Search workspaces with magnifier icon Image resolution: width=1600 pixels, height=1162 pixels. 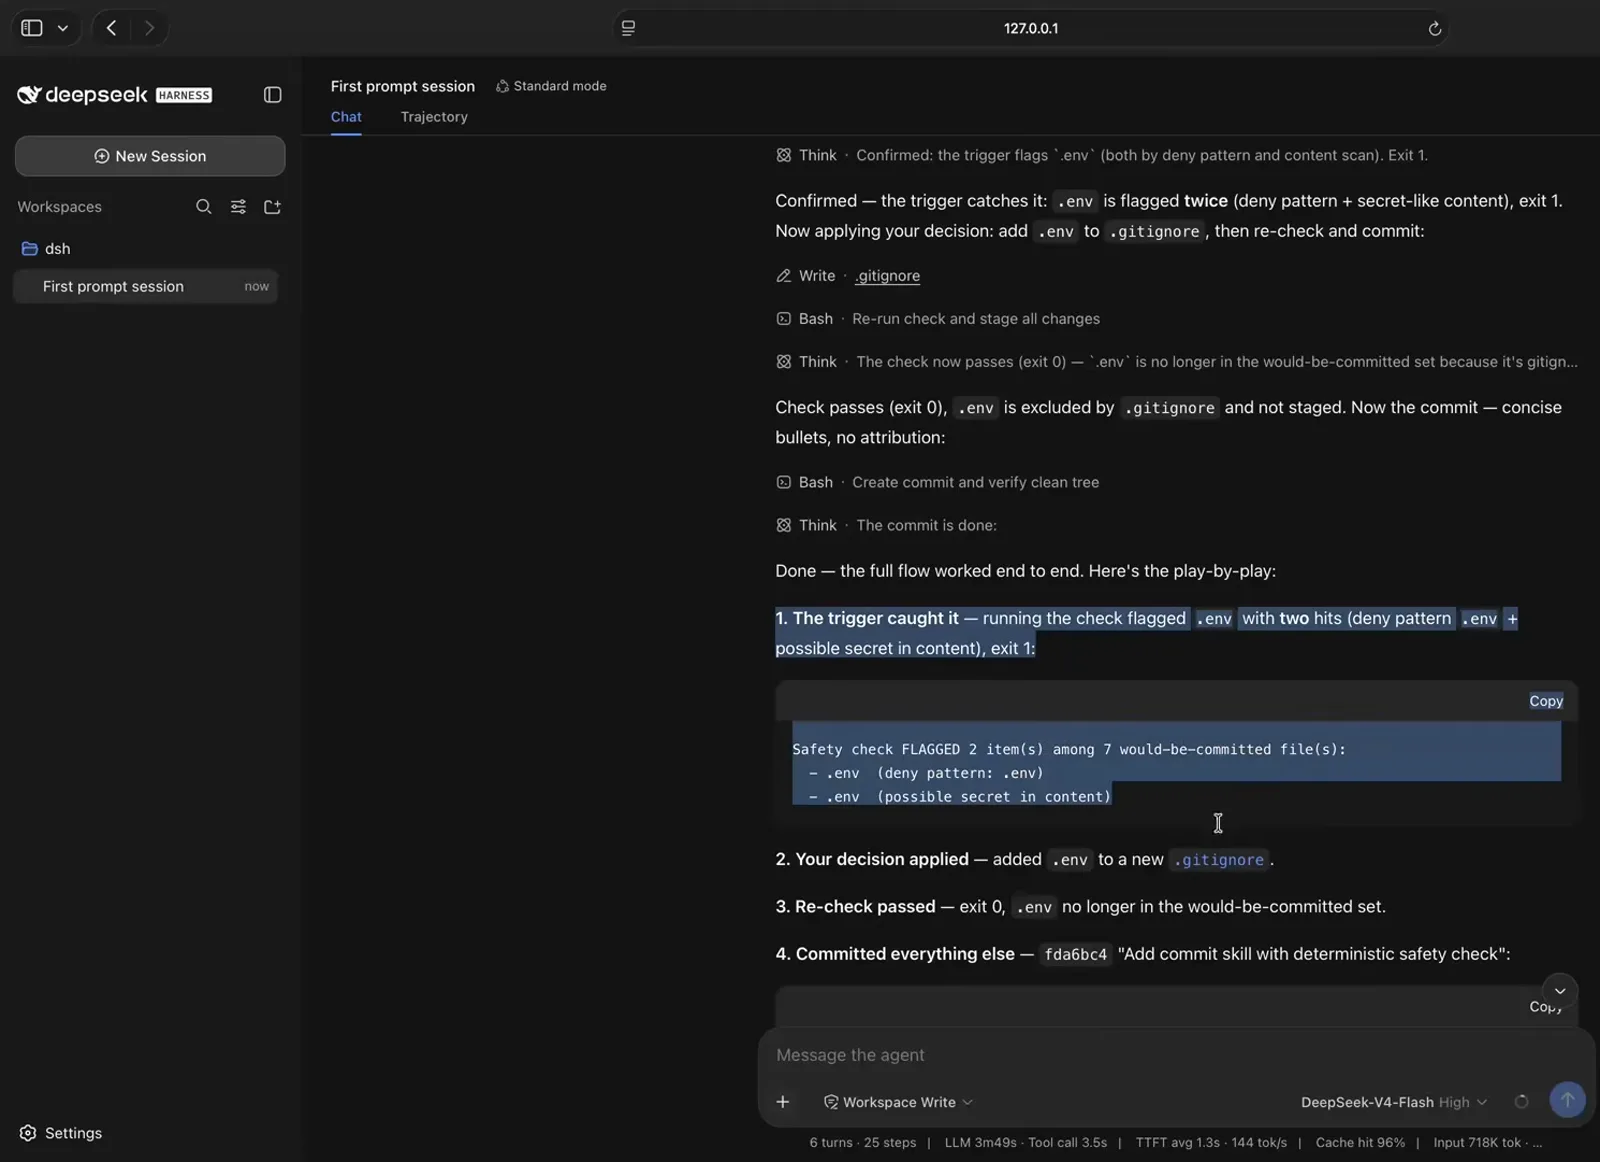point(203,207)
